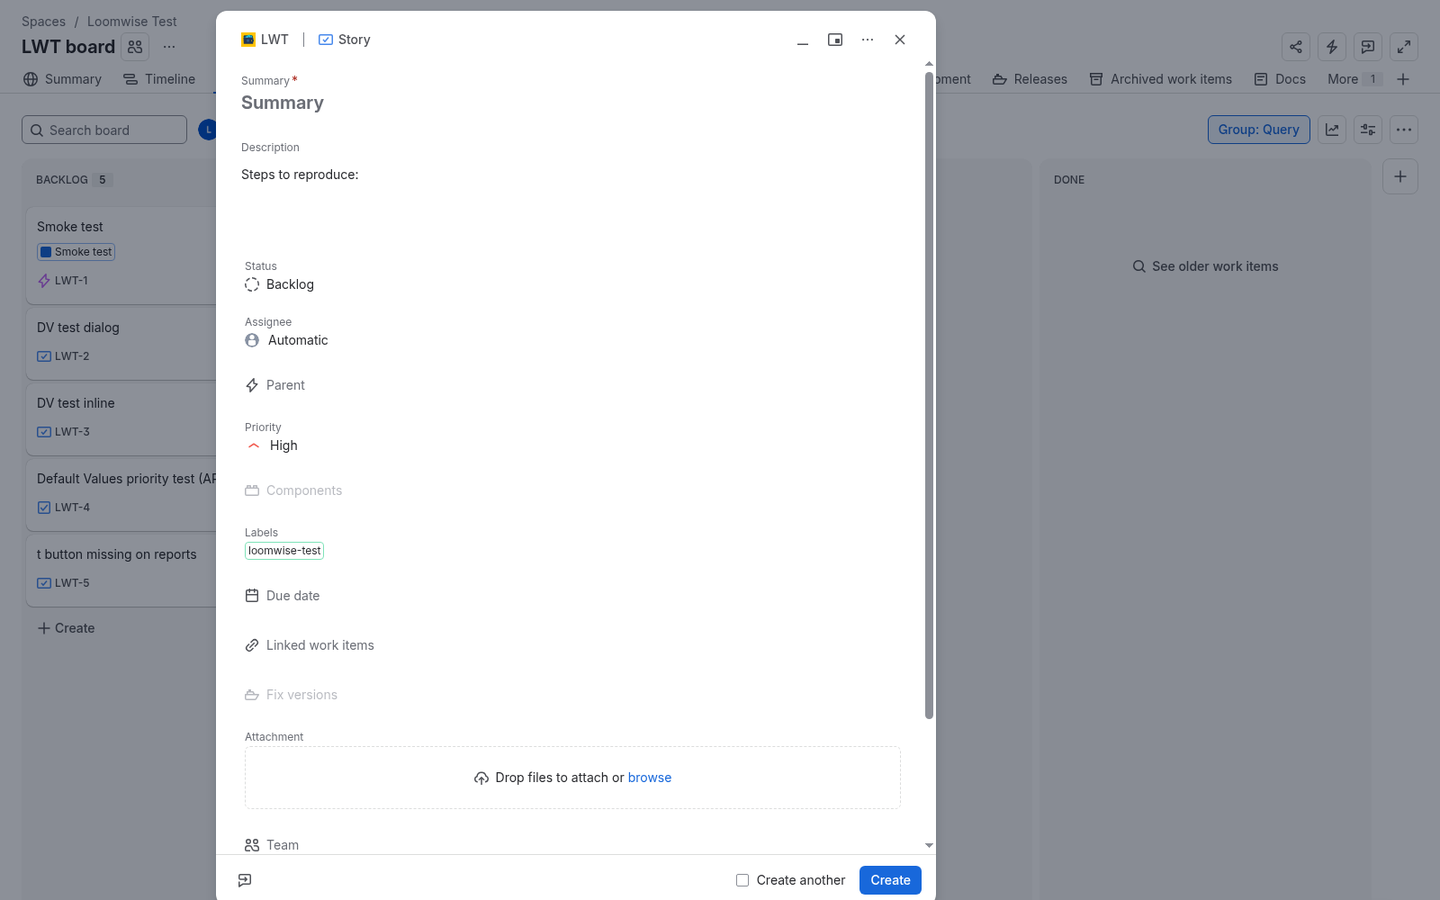Check the Create another checkbox
Viewport: 1440px width, 900px height.
[742, 880]
